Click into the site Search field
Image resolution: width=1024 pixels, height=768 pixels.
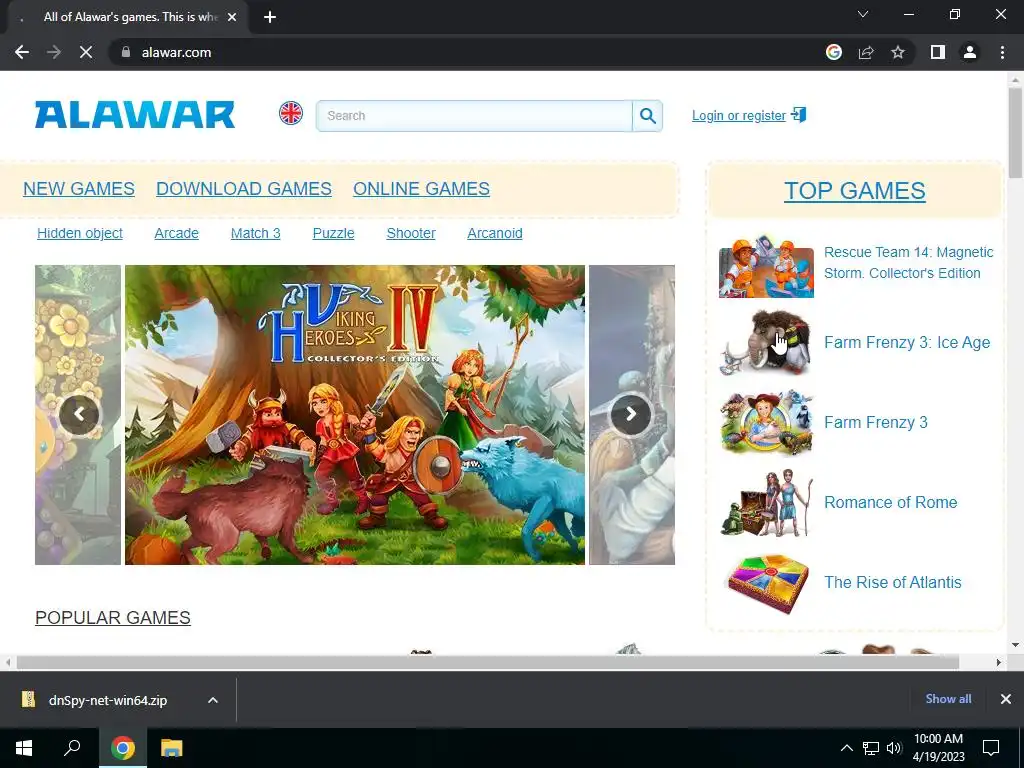[x=474, y=116]
